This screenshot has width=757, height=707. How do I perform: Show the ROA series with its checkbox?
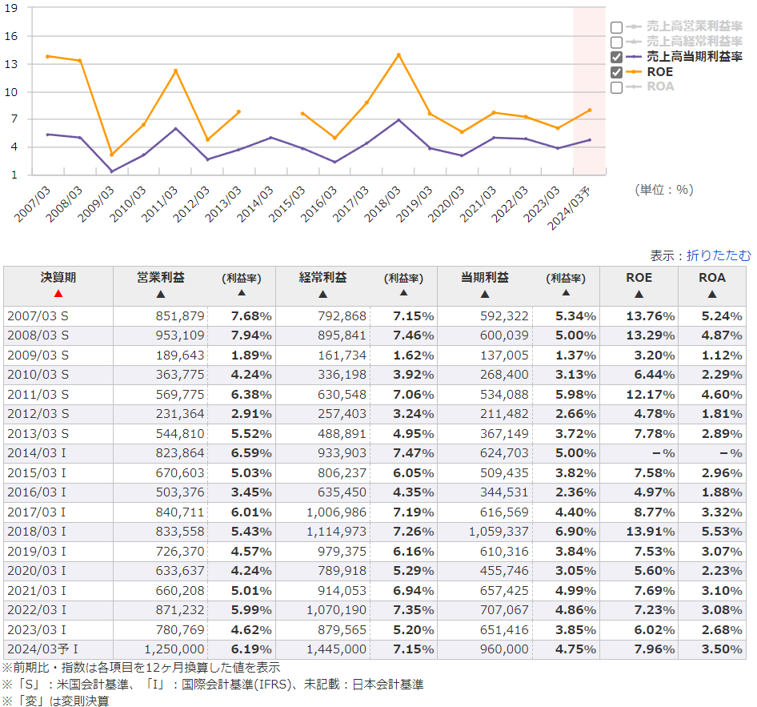[617, 87]
